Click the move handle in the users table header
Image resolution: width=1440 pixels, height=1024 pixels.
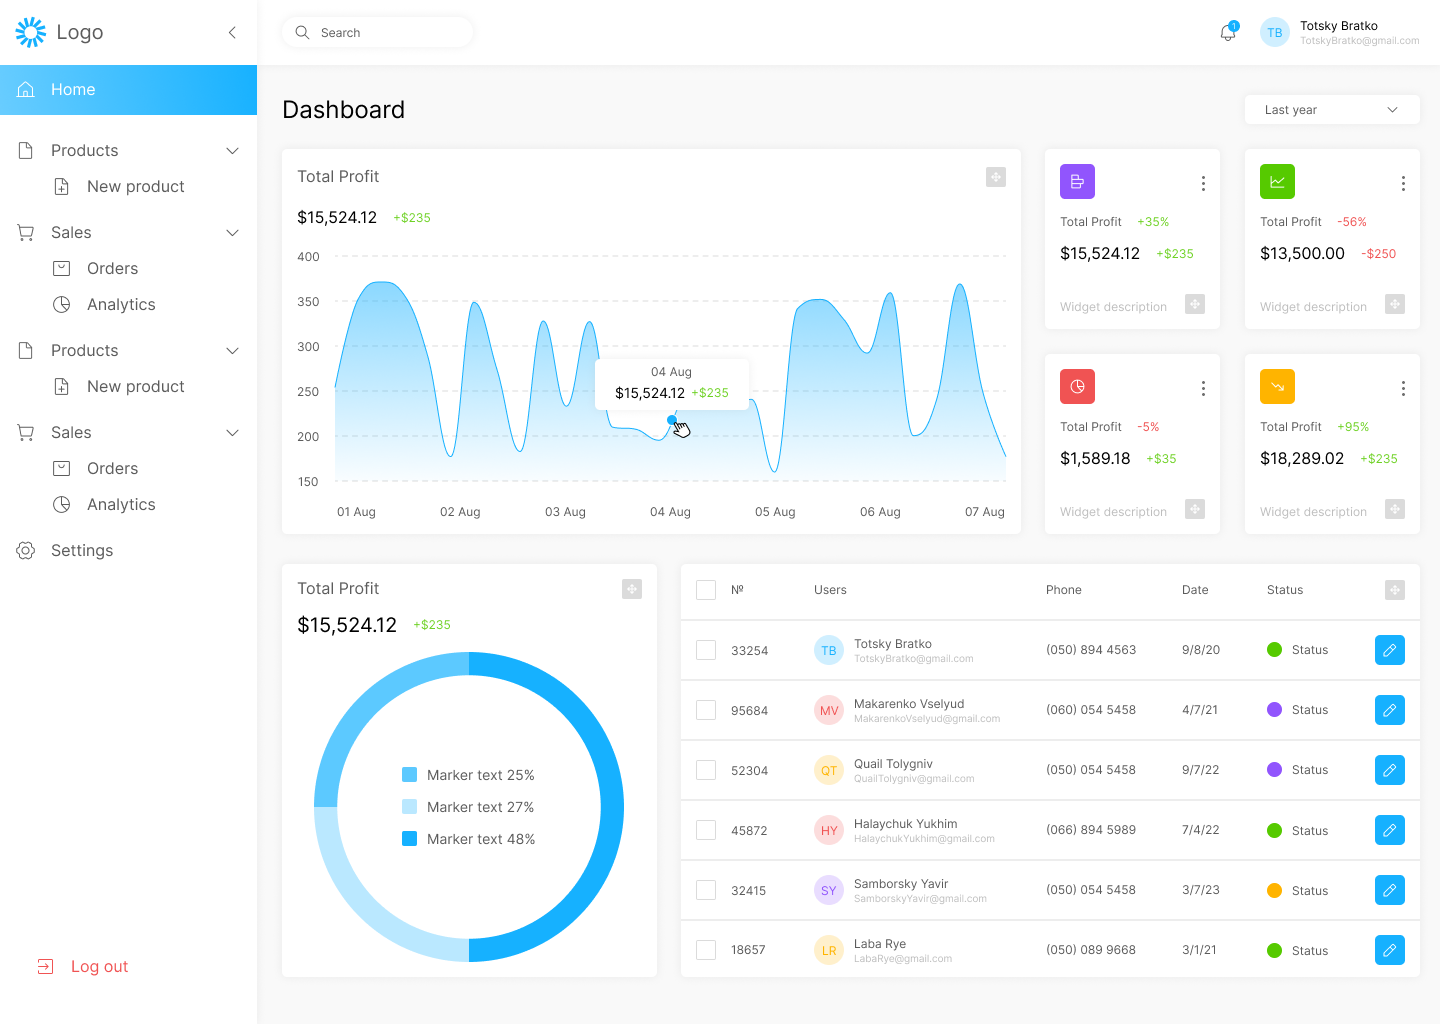(x=1395, y=590)
